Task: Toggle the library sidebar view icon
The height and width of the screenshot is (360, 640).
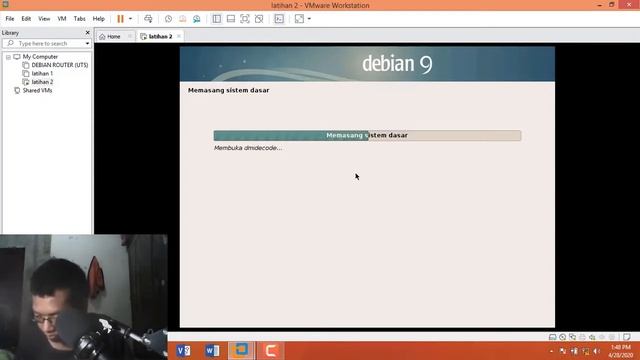Action: [x=217, y=19]
